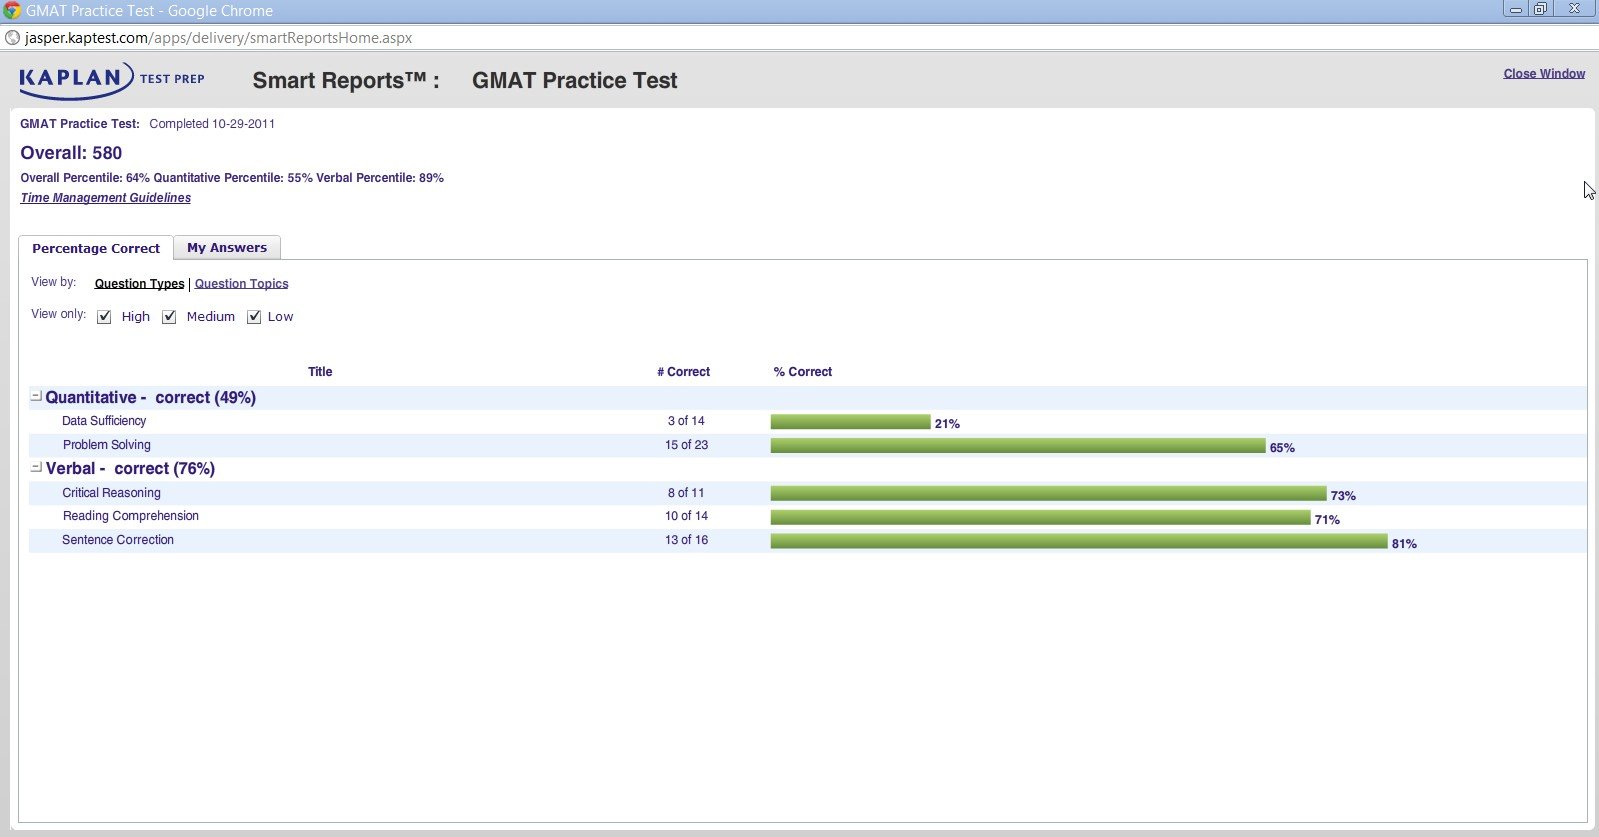View by Question Topics
Screen dimensions: 1599x837
click(241, 284)
